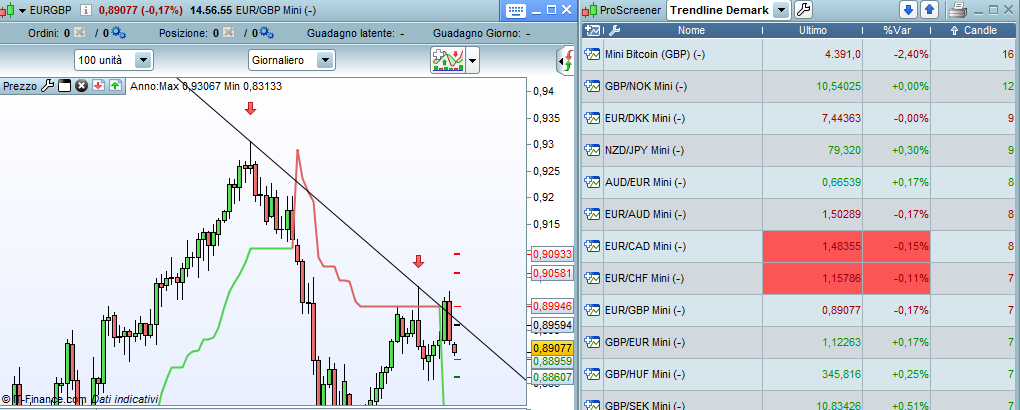Move Prezzo panel down with red arrow
This screenshot has height=410, width=1020.
click(98, 86)
